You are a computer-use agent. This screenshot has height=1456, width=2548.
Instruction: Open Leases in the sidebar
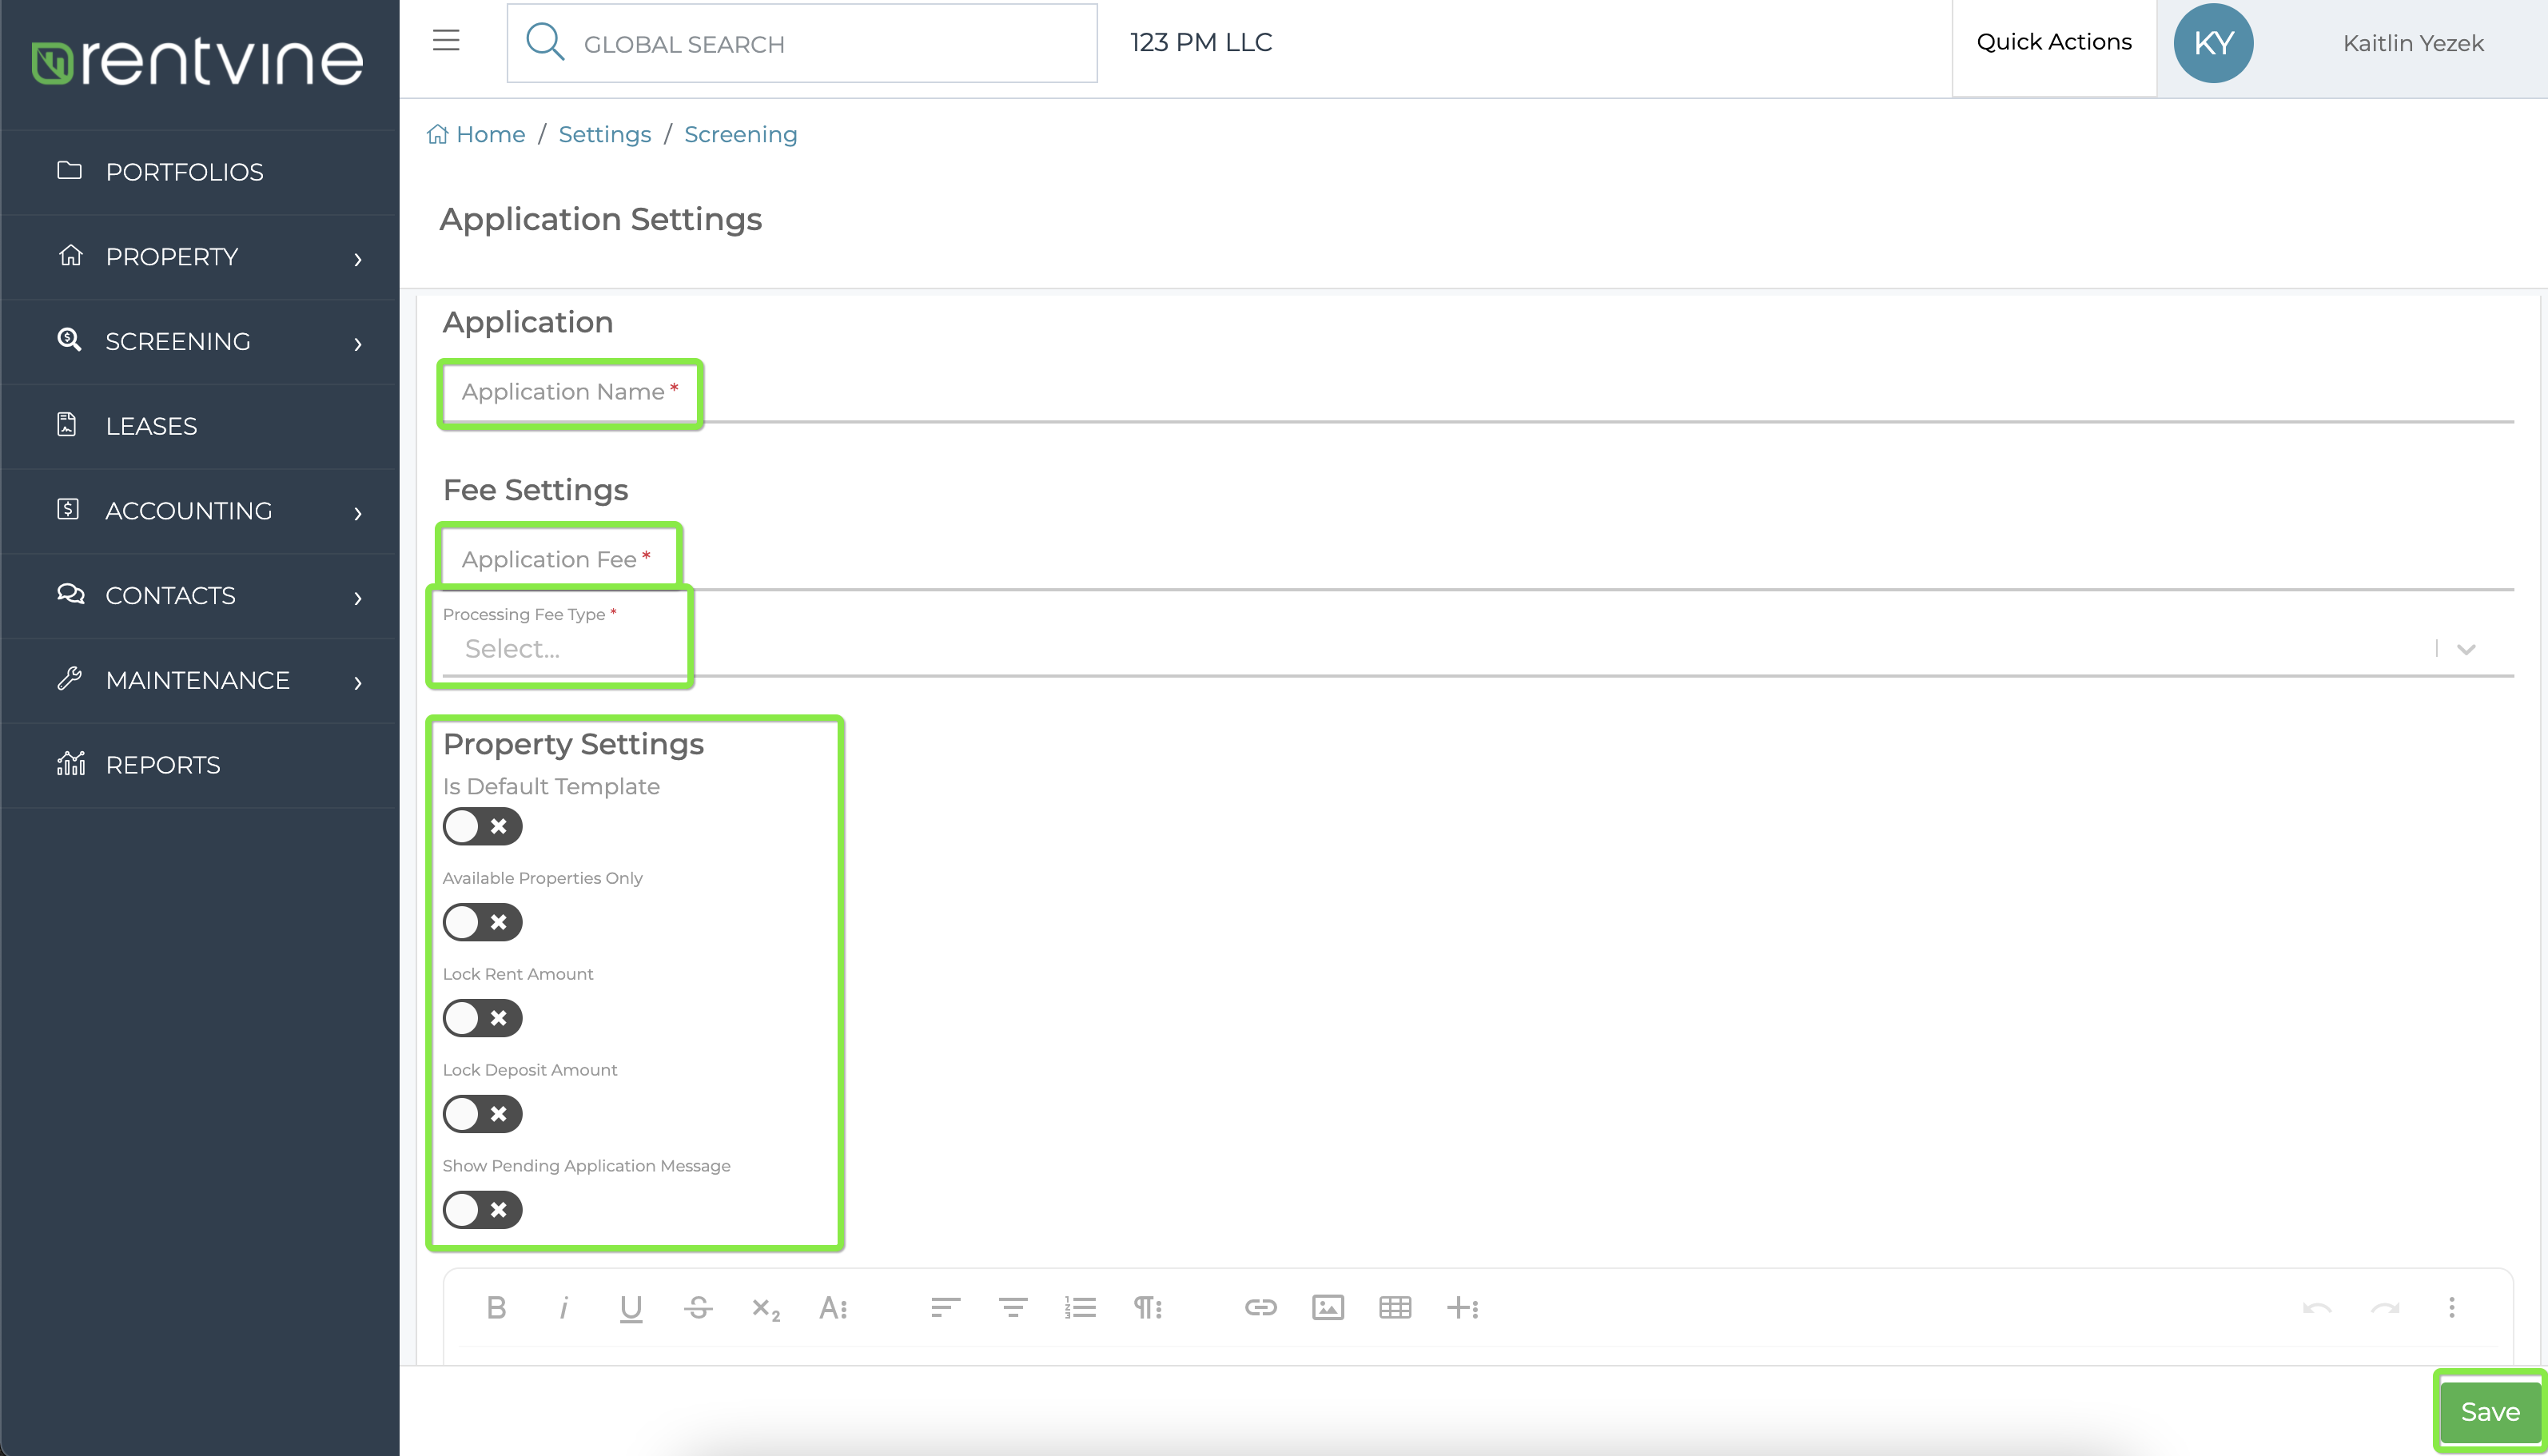pyautogui.click(x=200, y=426)
